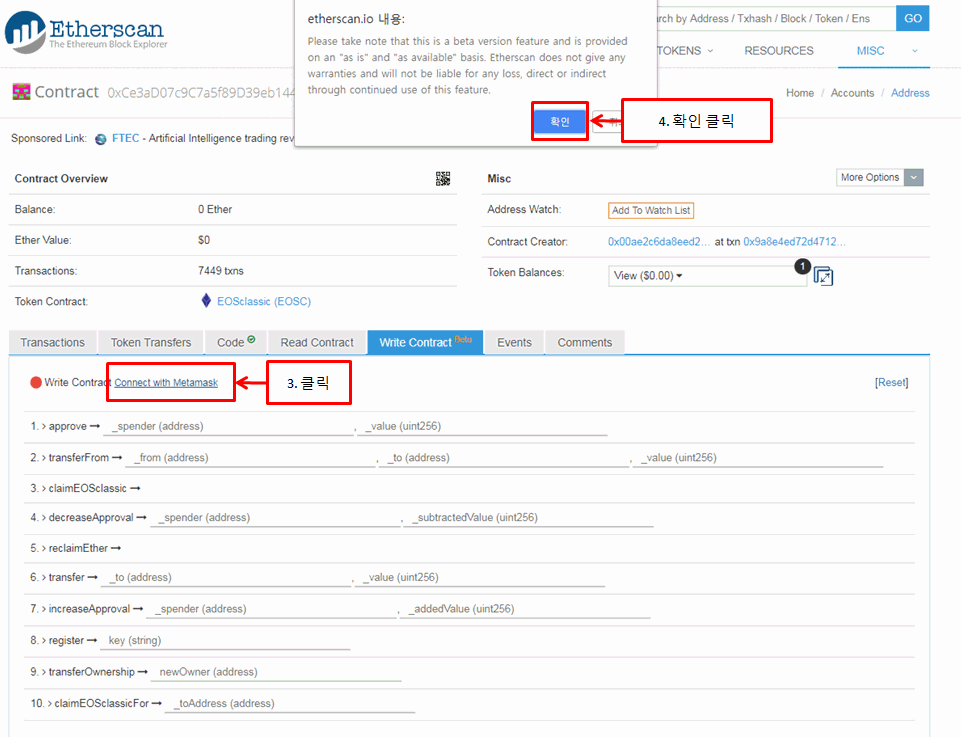
Task: Click the Etherscan logo
Action: click(86, 32)
